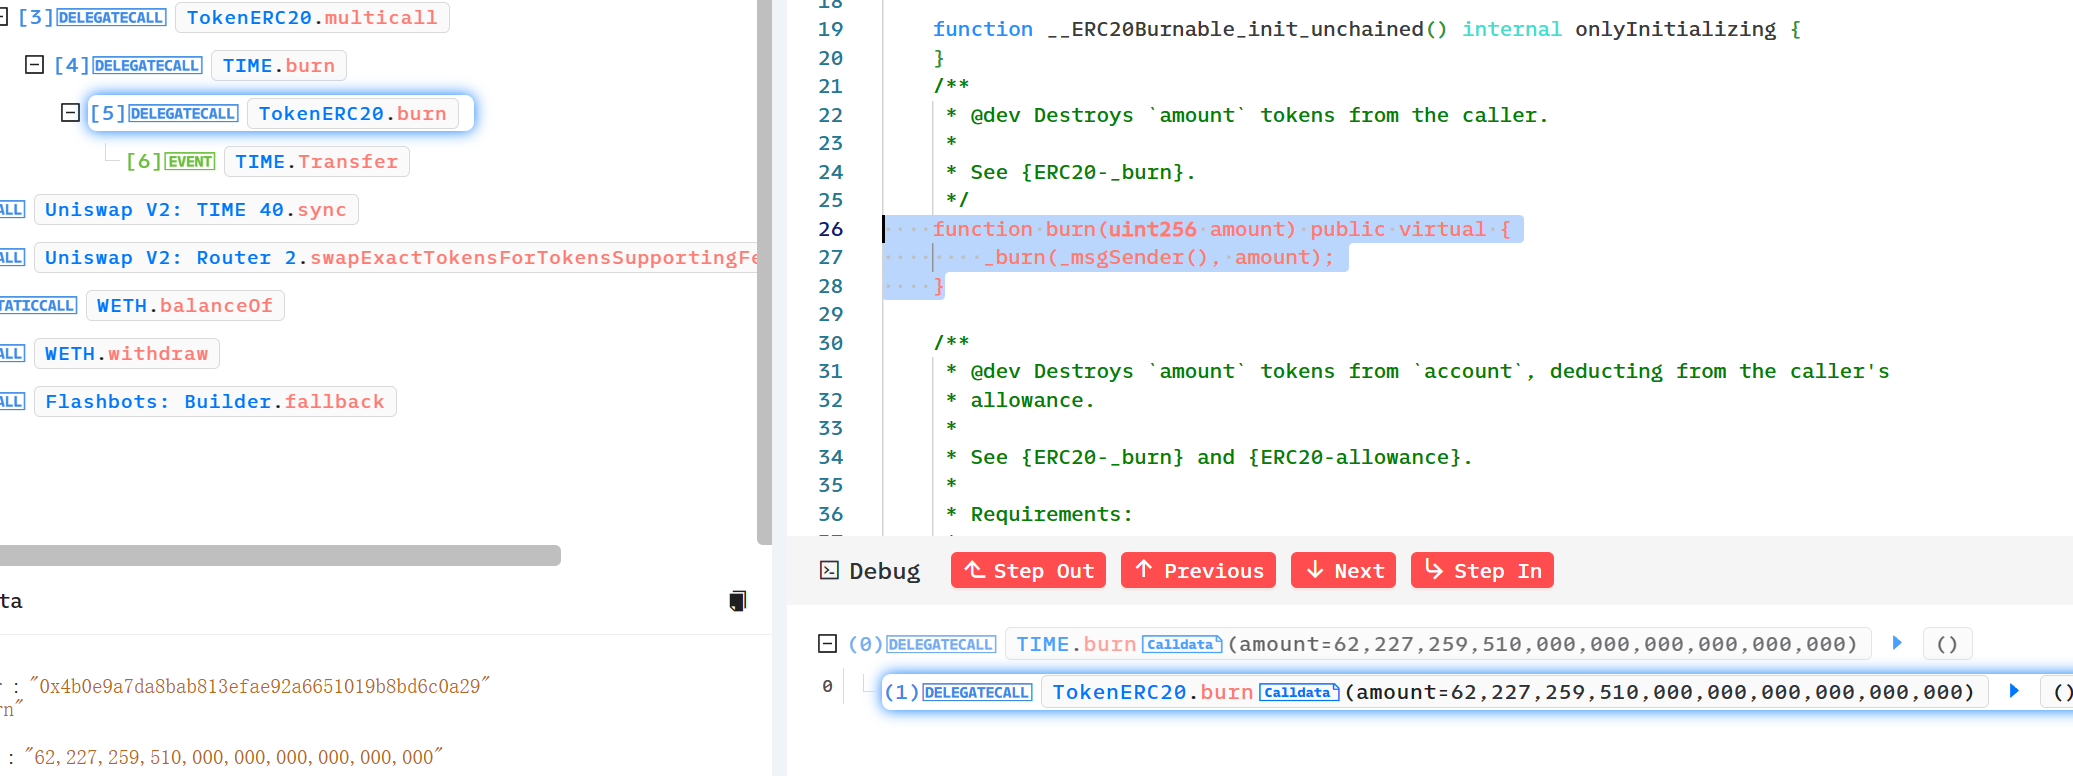Screen dimensions: 2073x776
Task: Click the horizontal scrollbar under the call trace
Action: [280, 555]
